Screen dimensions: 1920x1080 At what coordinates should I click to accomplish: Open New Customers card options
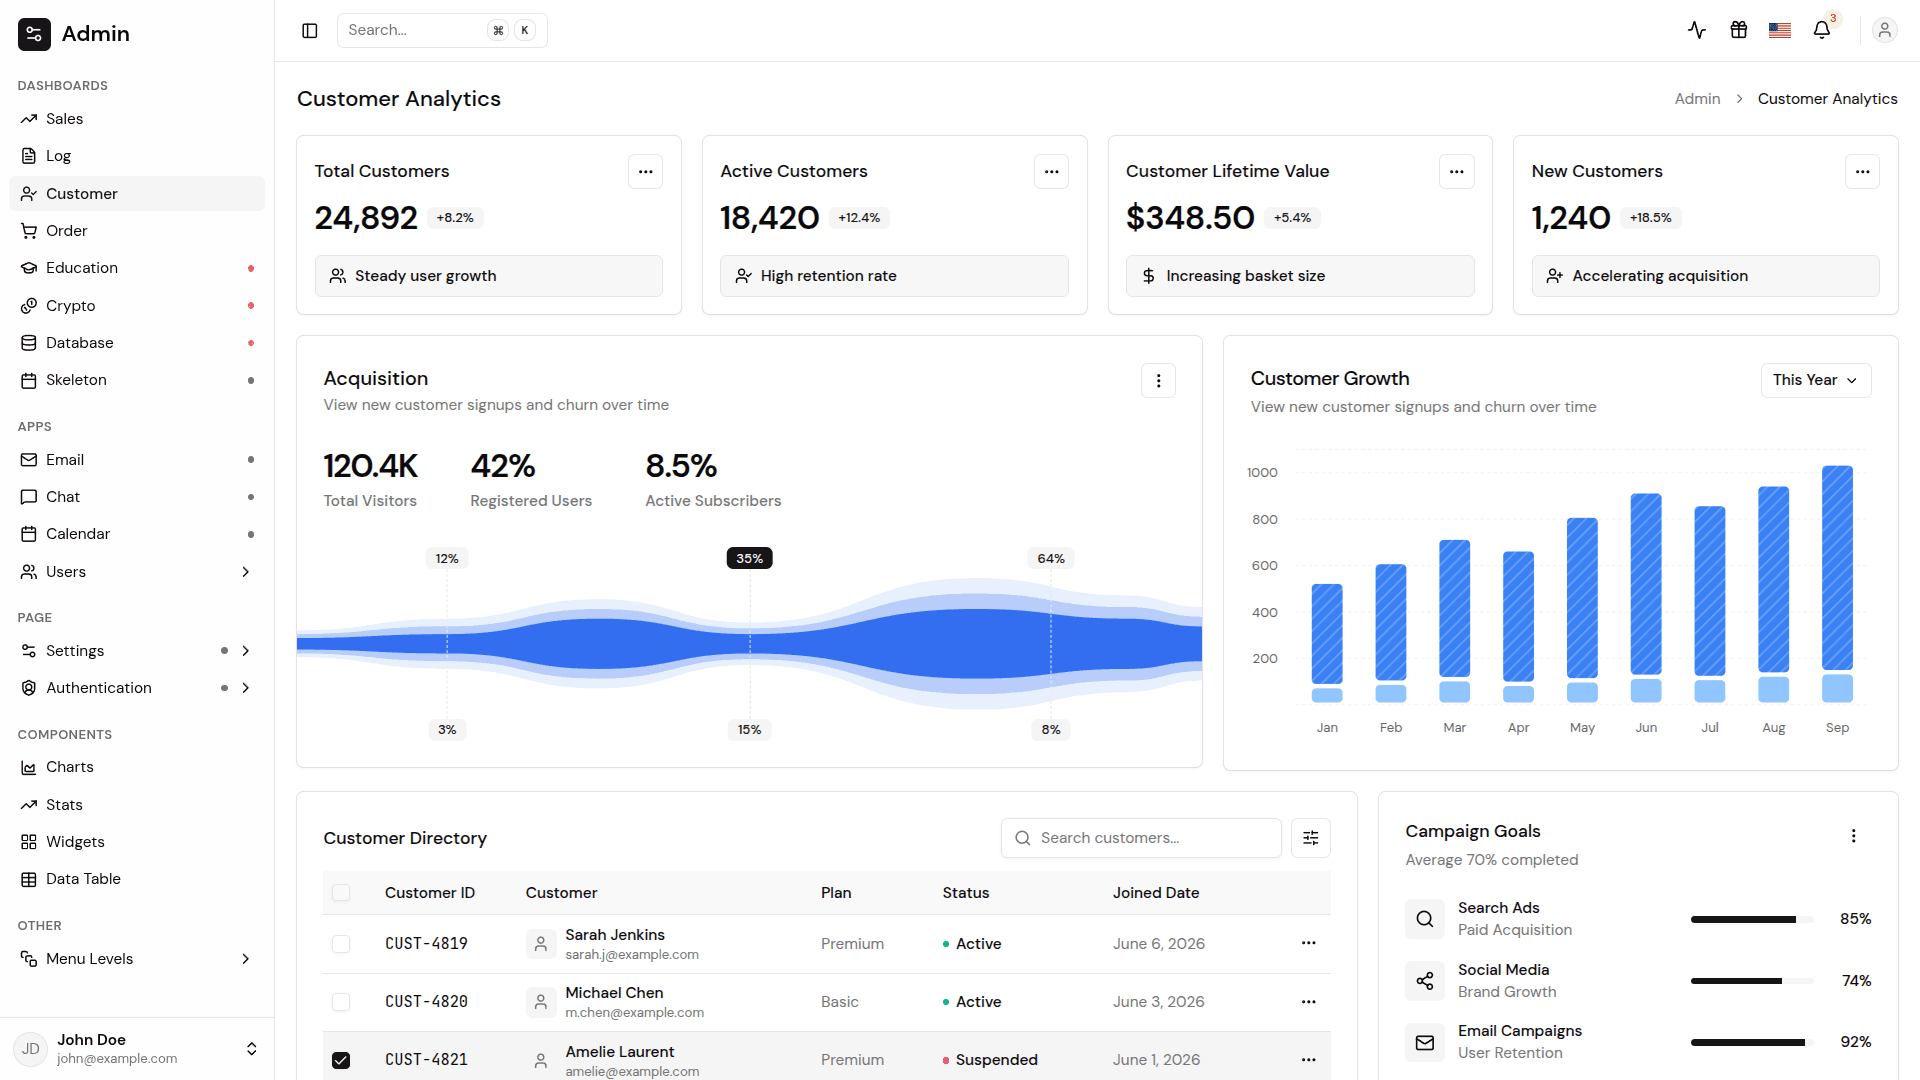[1863, 172]
